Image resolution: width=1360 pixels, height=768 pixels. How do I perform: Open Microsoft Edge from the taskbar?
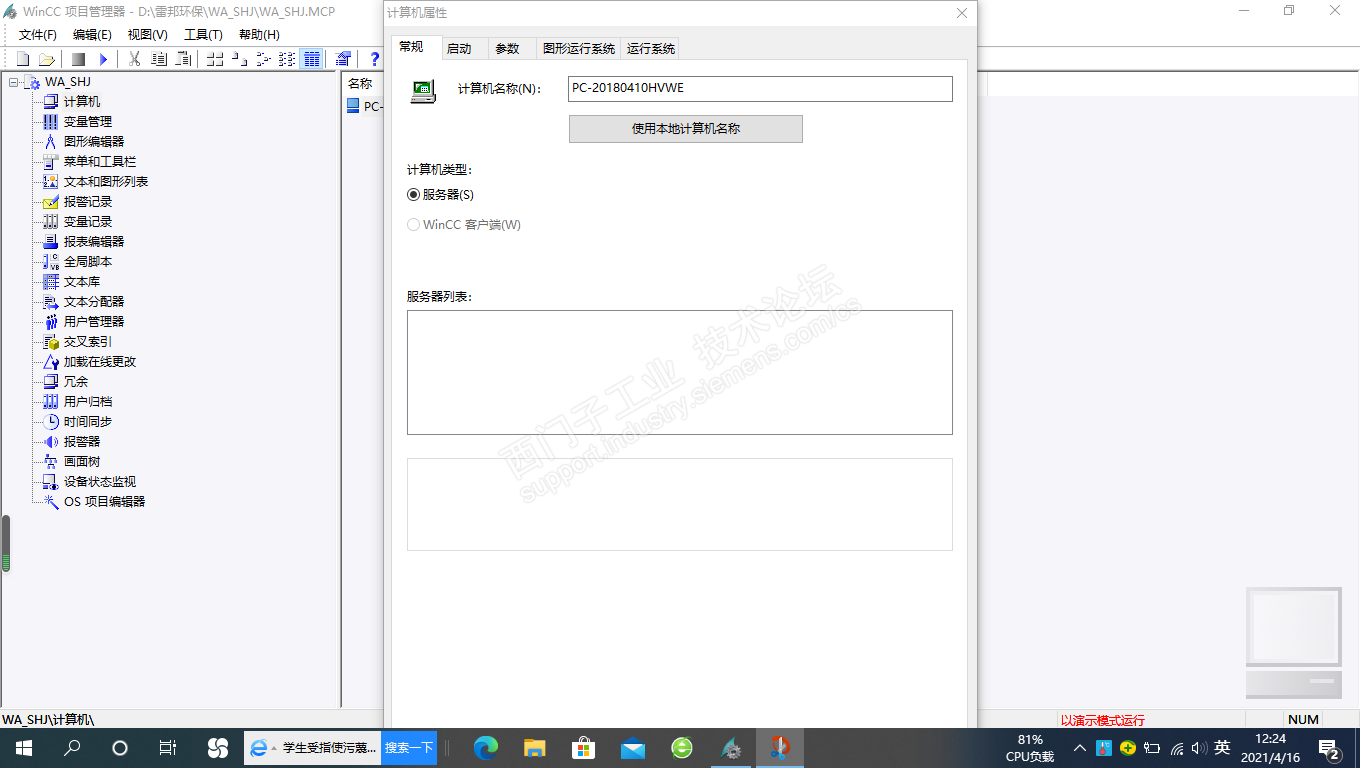(486, 747)
